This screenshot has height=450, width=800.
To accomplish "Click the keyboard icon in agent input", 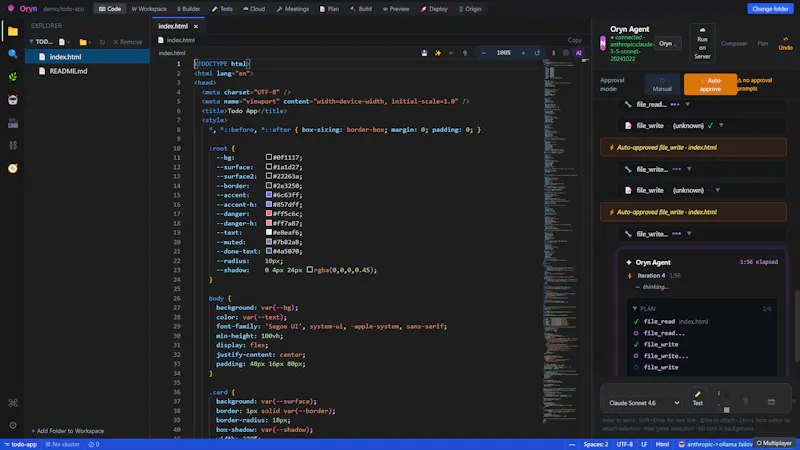I will 771,402.
